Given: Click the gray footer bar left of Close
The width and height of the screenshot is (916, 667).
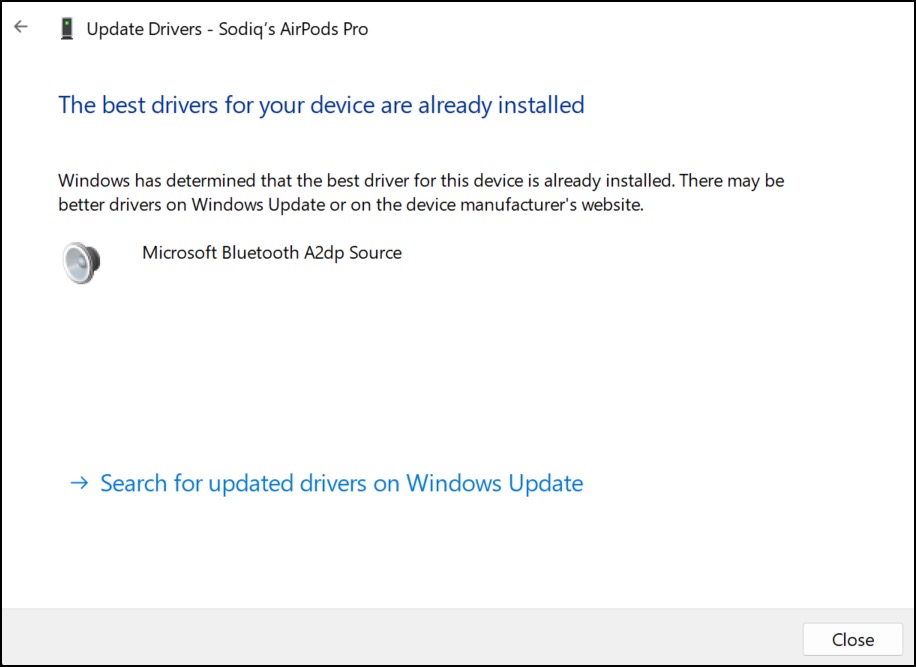Looking at the screenshot, I should pos(400,637).
